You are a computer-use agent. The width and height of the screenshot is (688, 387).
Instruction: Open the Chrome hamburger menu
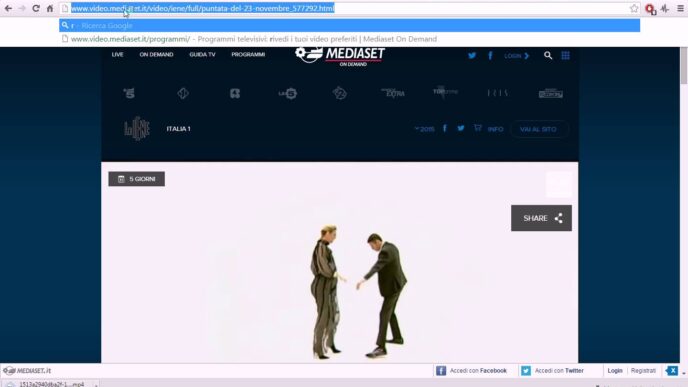(681, 8)
